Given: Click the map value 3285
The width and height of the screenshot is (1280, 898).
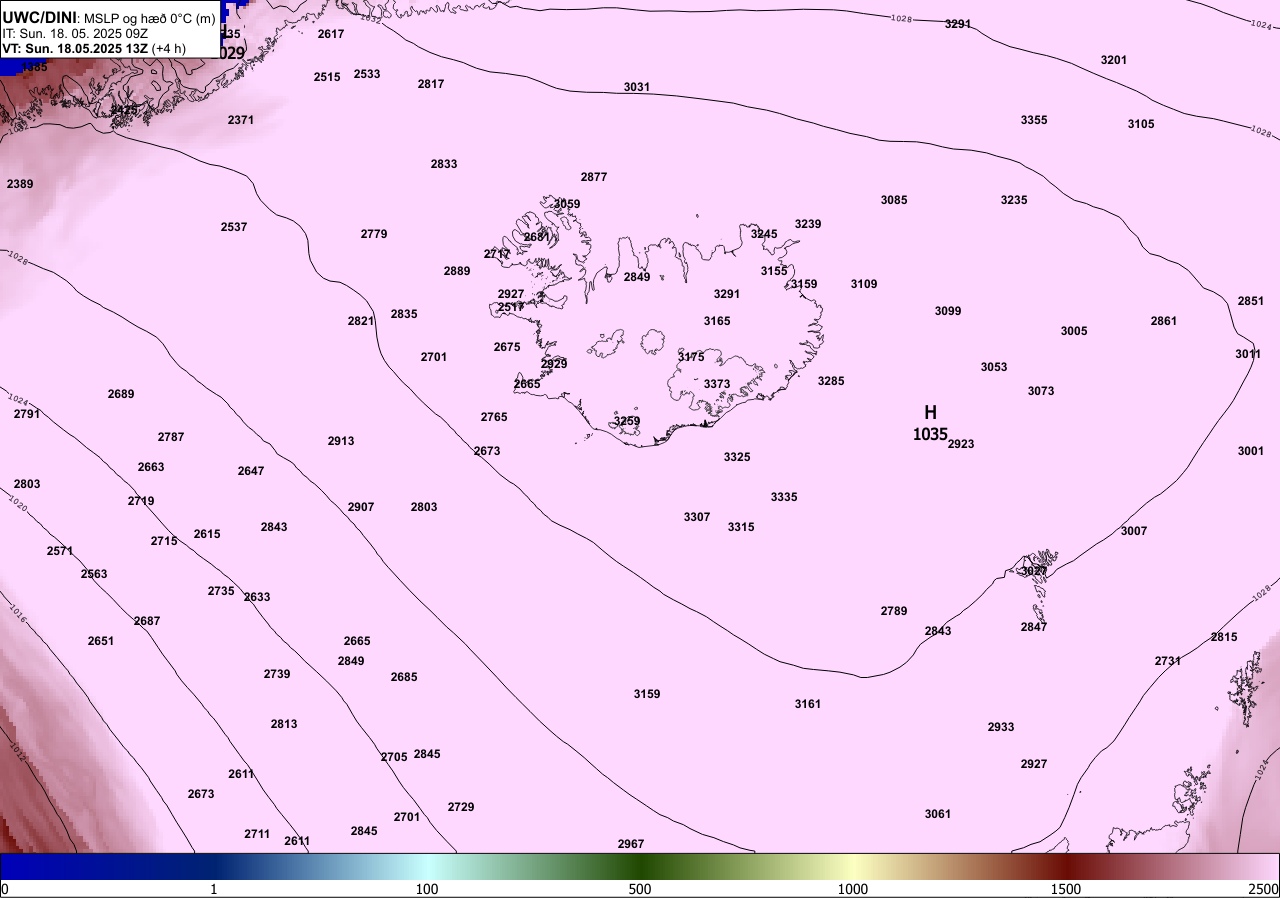Looking at the screenshot, I should (x=831, y=381).
